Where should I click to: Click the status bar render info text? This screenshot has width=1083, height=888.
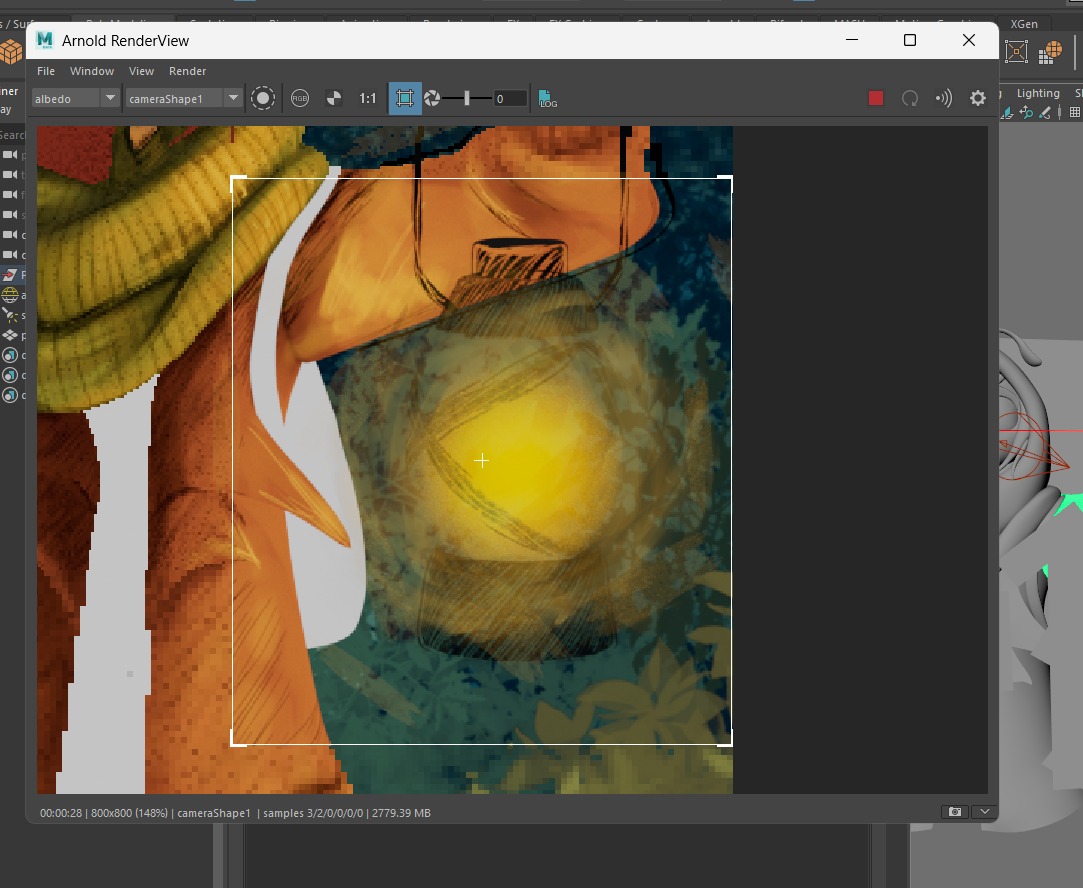(x=235, y=813)
